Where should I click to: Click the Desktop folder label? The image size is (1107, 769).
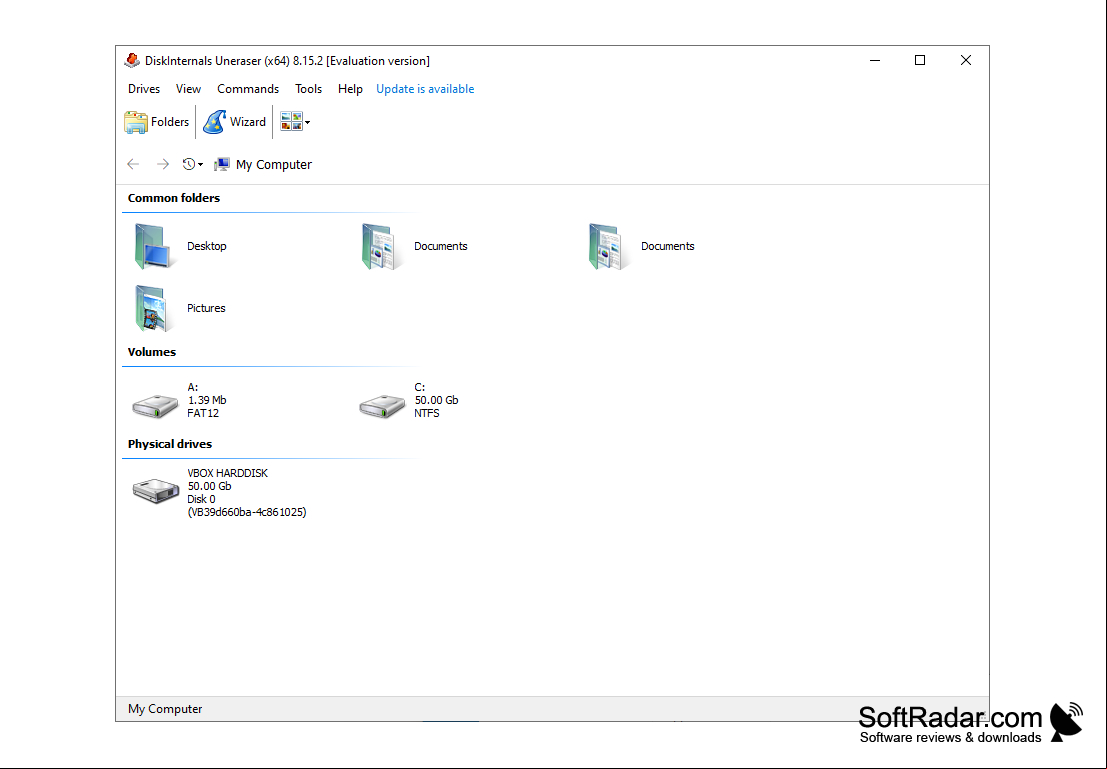207,246
